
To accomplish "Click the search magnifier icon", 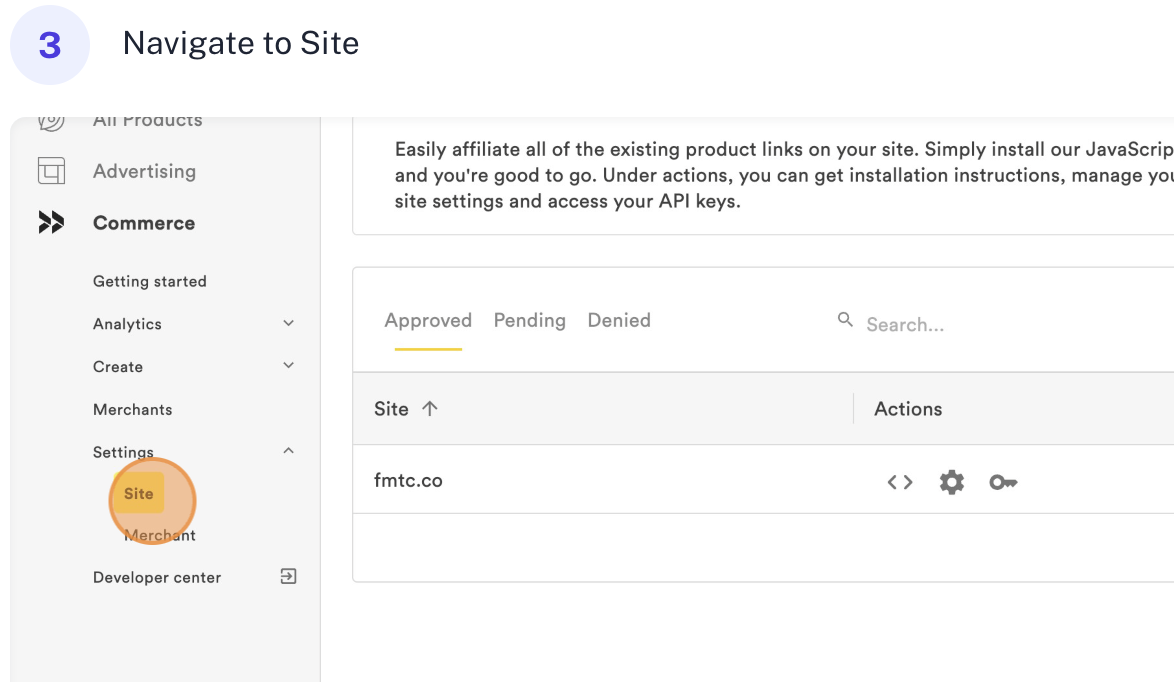I will [x=845, y=320].
